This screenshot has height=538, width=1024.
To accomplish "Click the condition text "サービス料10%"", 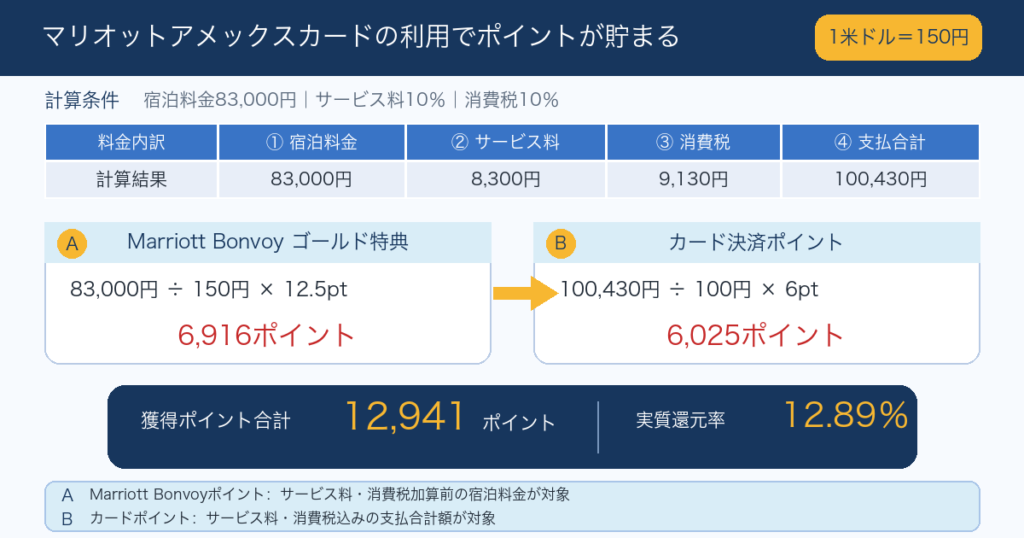I will pos(380,100).
